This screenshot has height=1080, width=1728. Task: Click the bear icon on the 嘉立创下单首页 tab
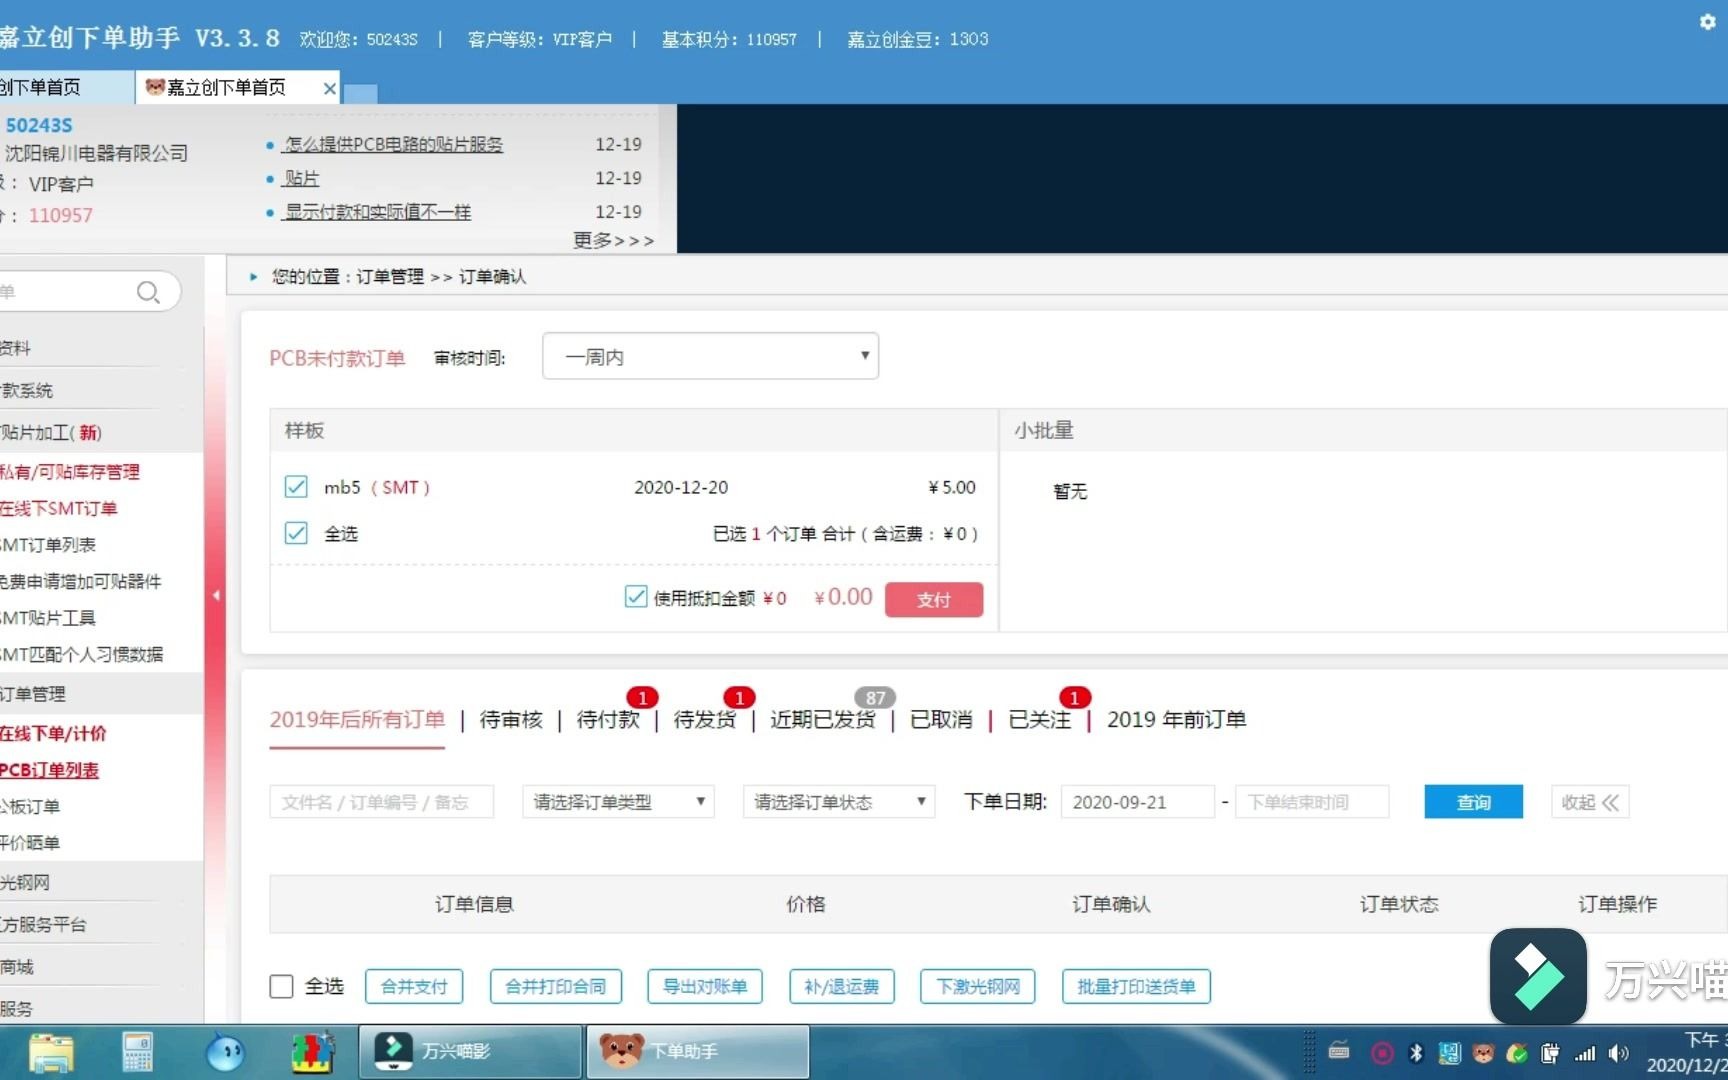coord(155,87)
